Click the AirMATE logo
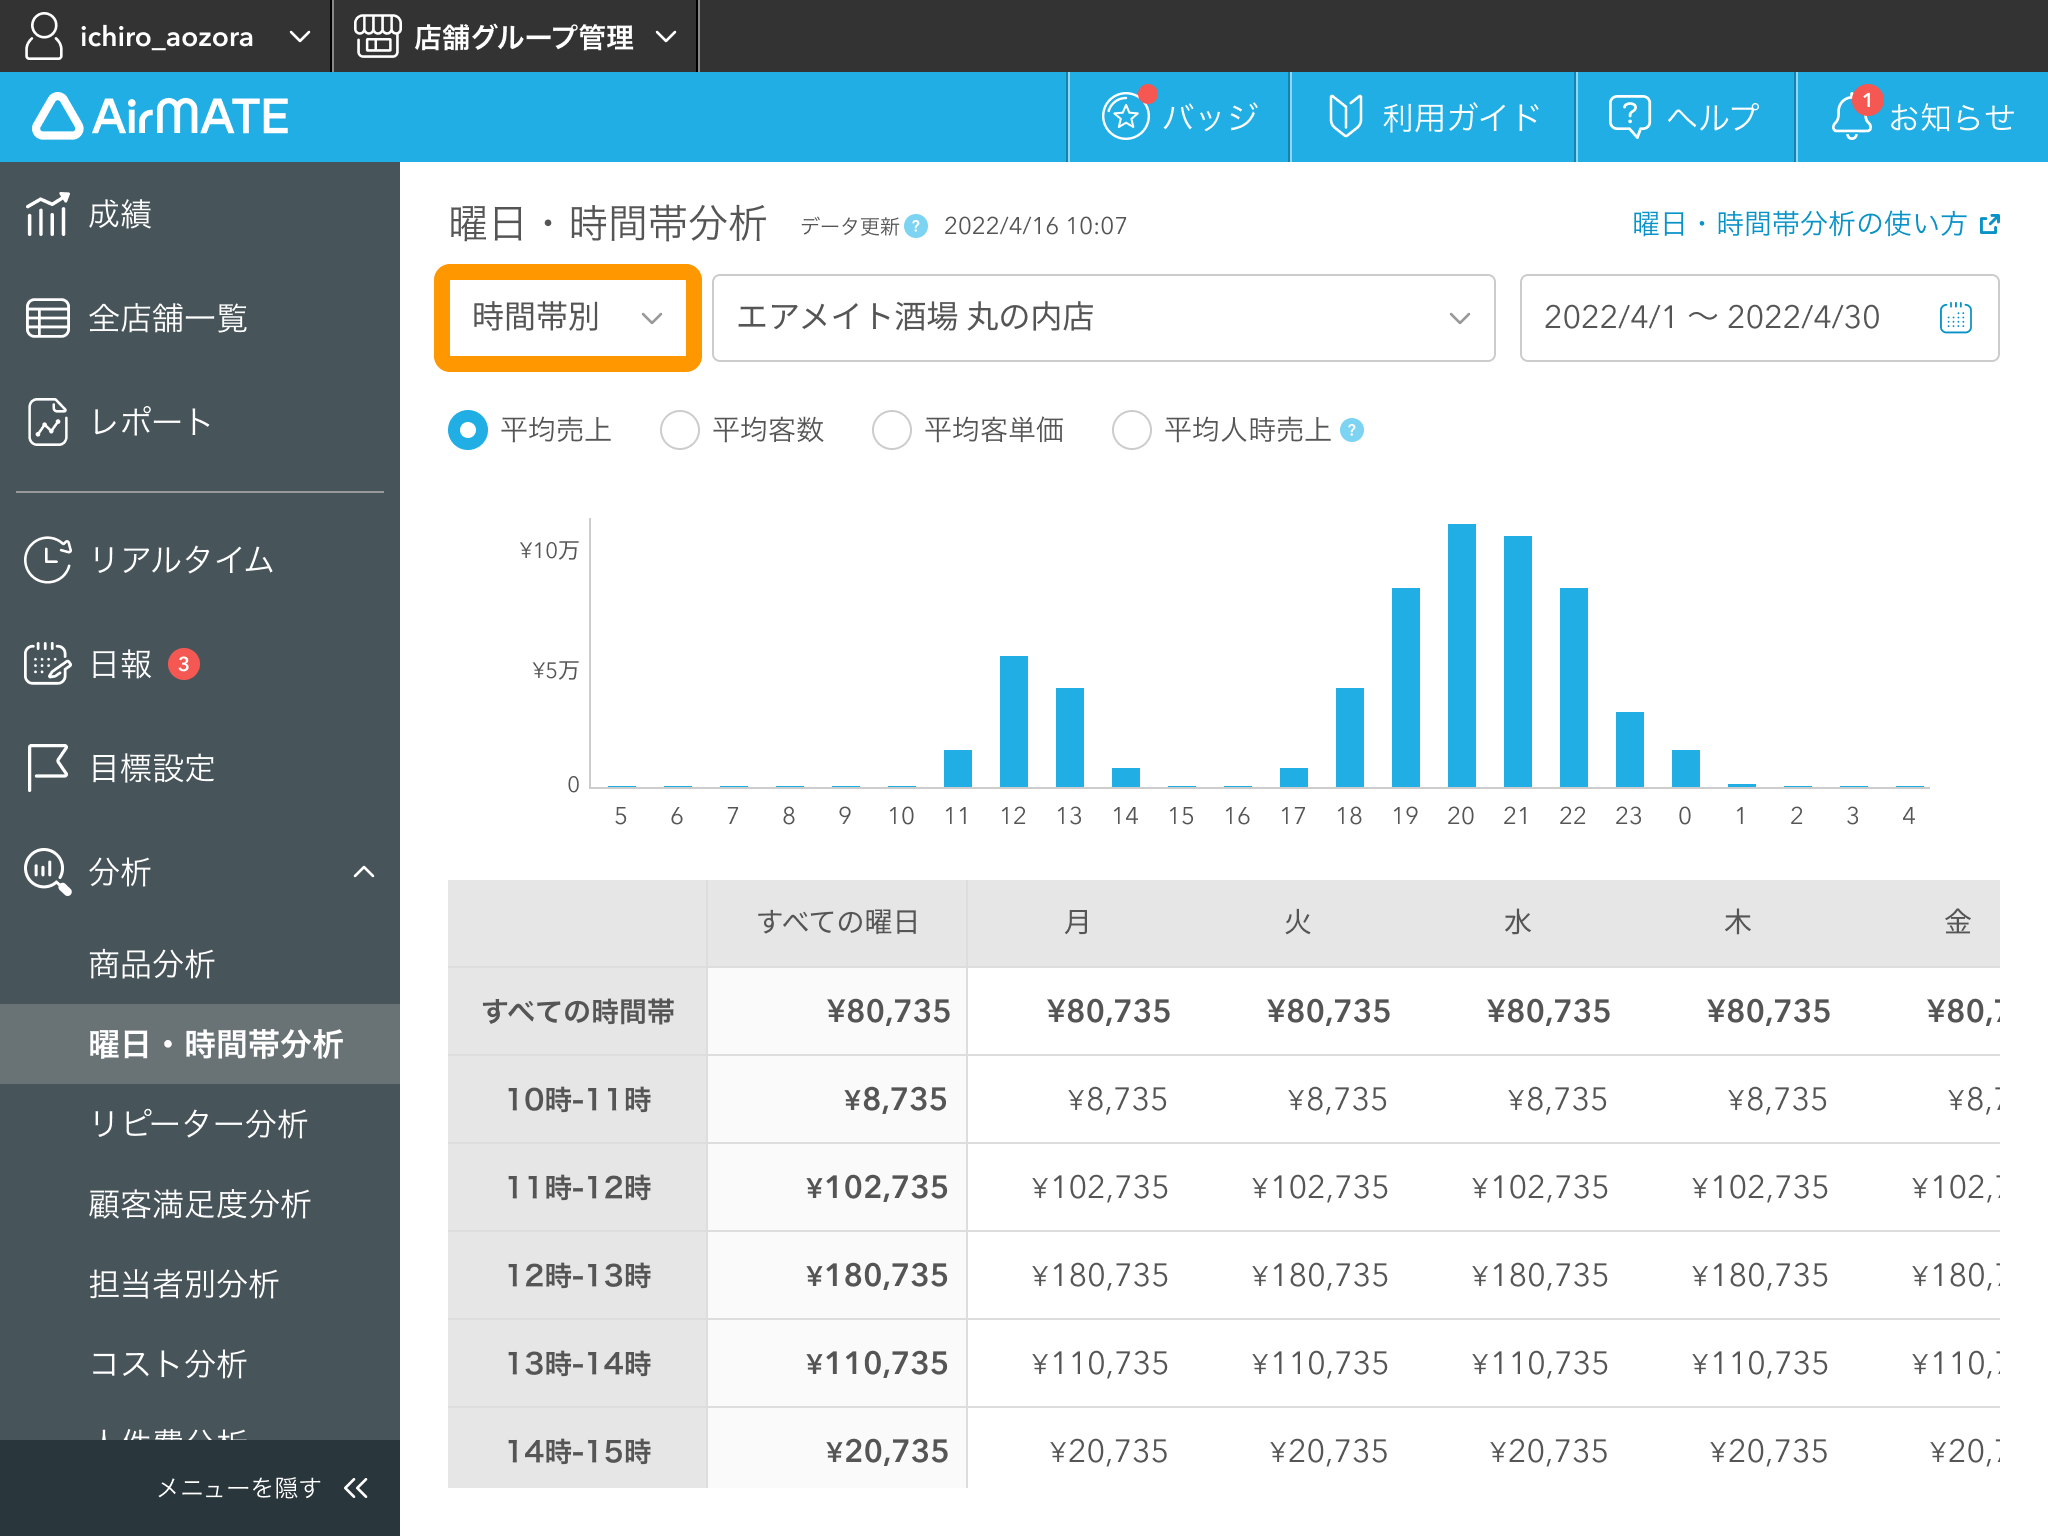Screen dimensions: 2048x1536 point(161,116)
